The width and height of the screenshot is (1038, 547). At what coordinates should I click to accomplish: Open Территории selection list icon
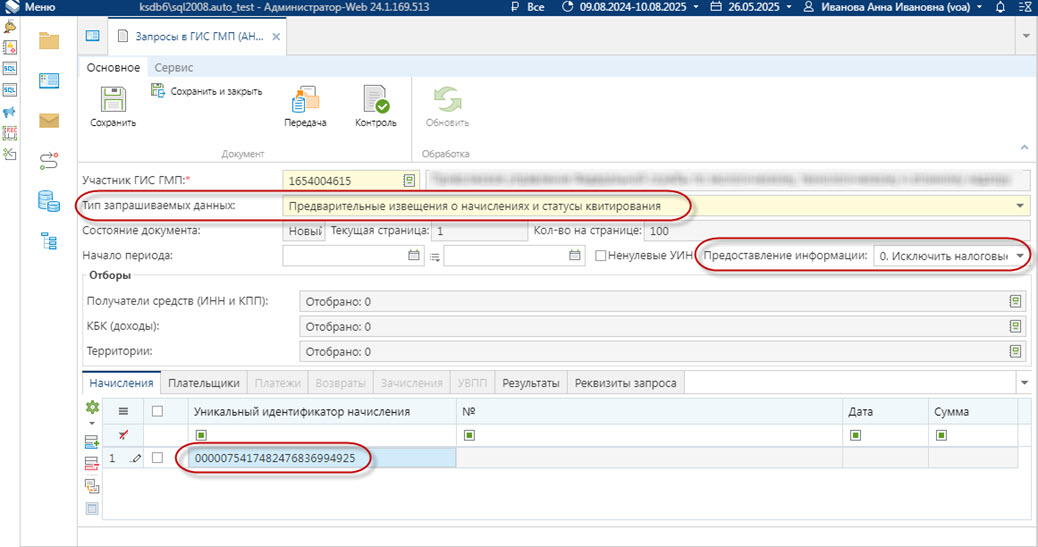[x=1015, y=352]
